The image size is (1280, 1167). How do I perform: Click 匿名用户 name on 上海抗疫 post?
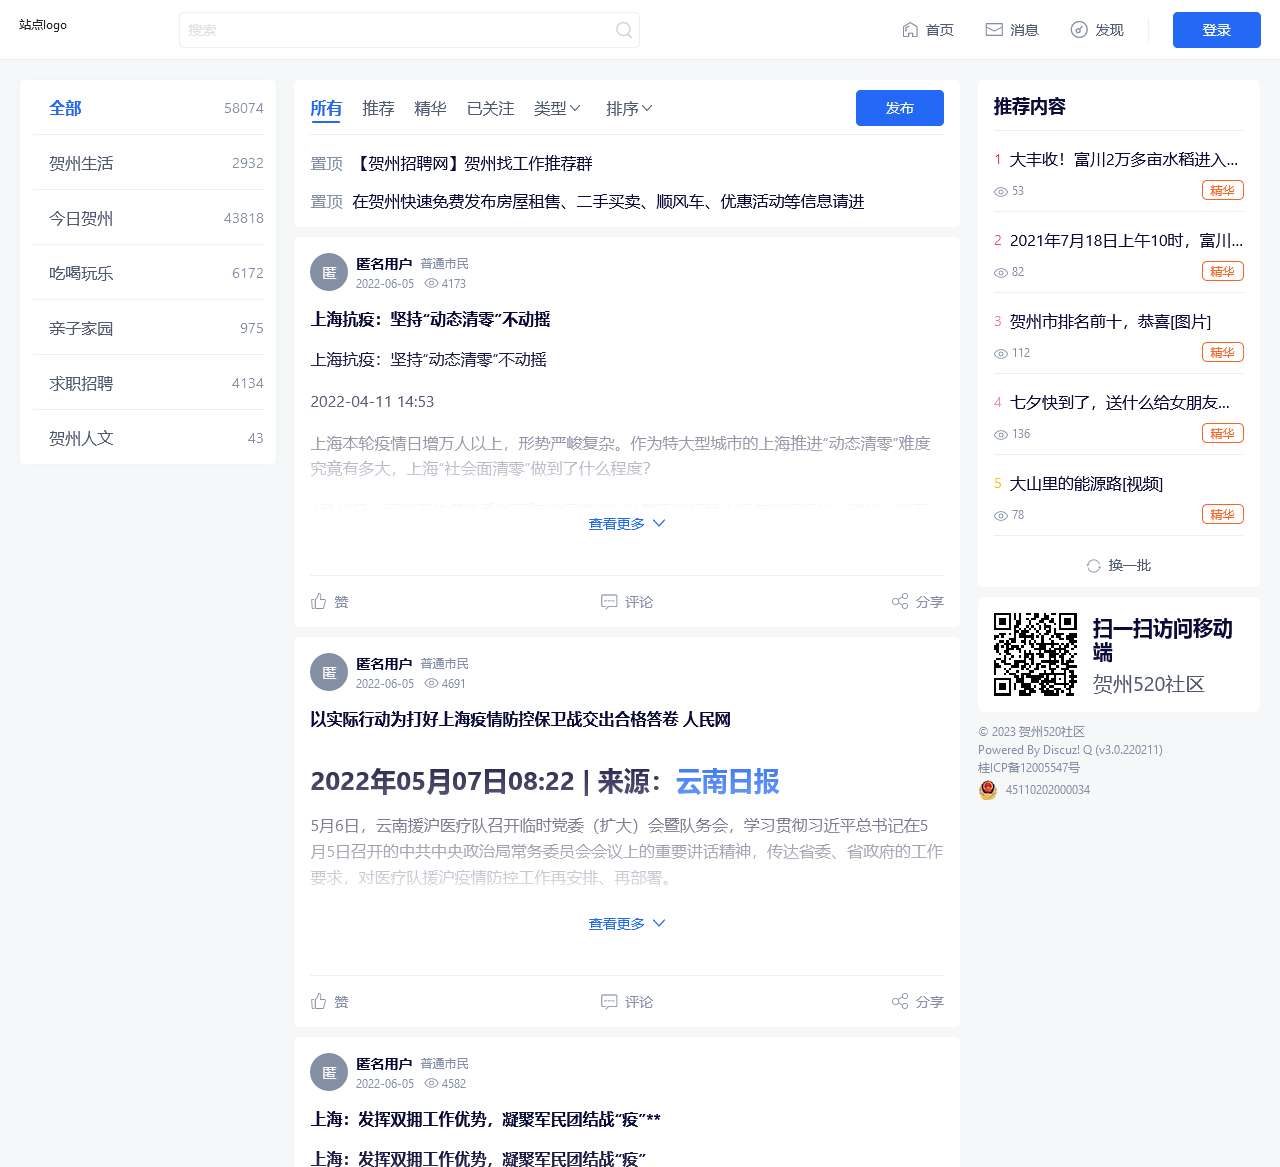point(384,264)
